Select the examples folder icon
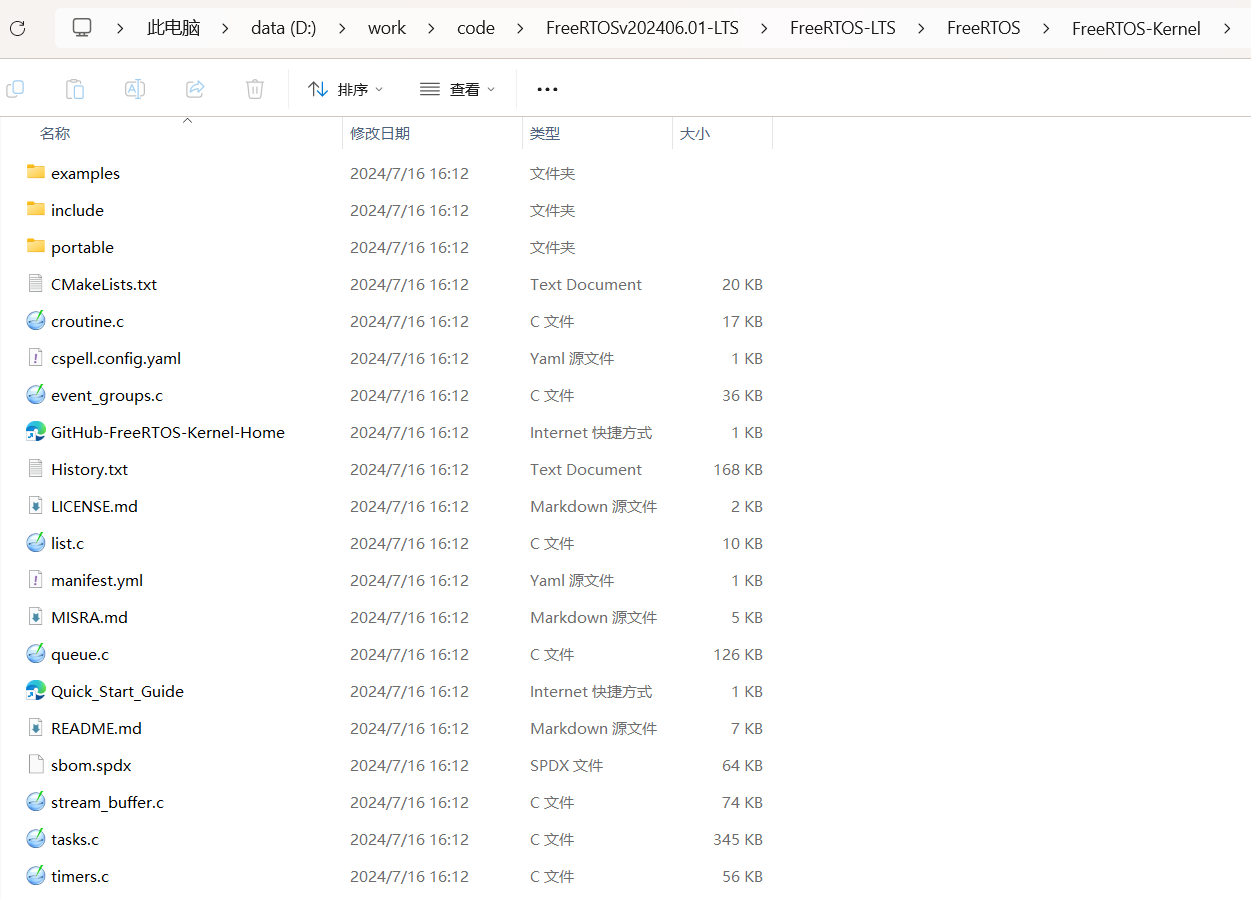1251x899 pixels. pos(36,172)
